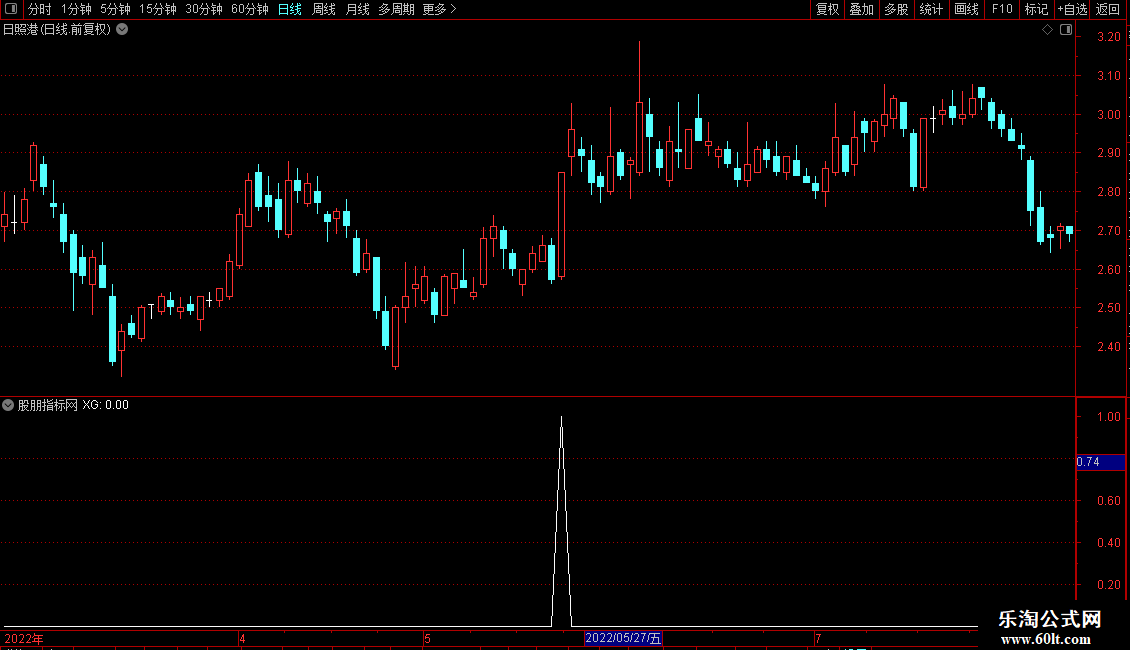Screen dimensions: 1130x650
Task: Click the 2.40 price axis label
Action: 1108,347
